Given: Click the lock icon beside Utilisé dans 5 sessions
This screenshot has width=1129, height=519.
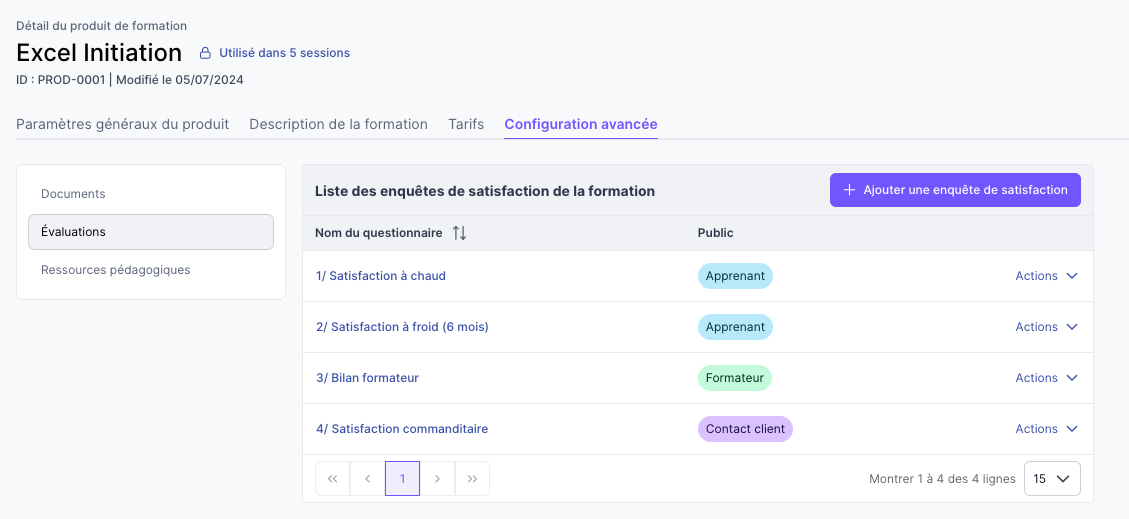Looking at the screenshot, I should (x=205, y=53).
